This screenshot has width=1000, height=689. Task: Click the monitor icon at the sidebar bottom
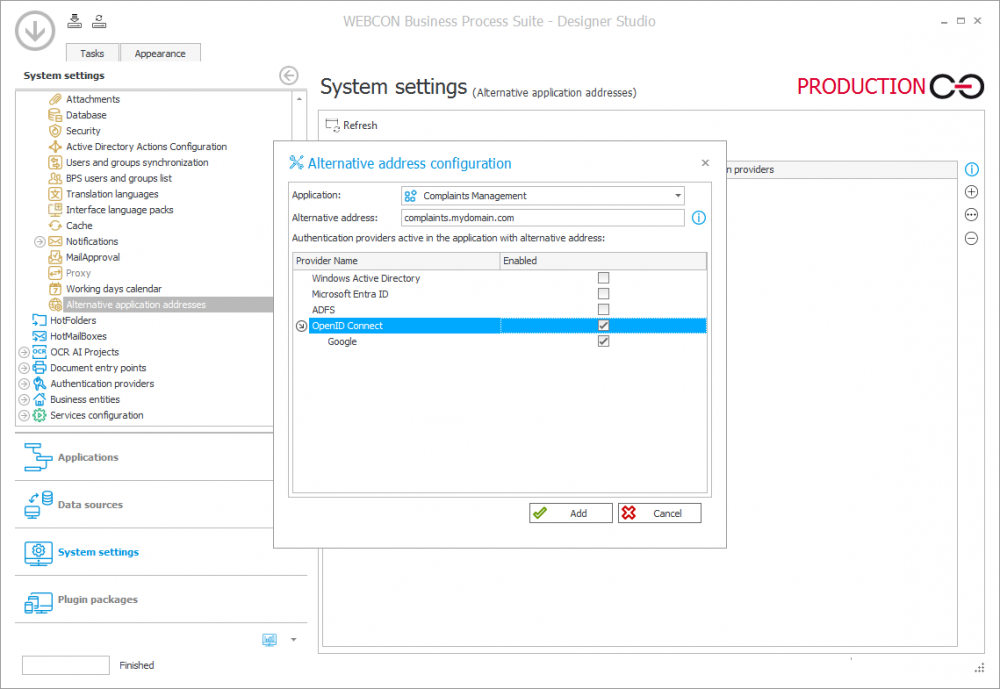270,640
